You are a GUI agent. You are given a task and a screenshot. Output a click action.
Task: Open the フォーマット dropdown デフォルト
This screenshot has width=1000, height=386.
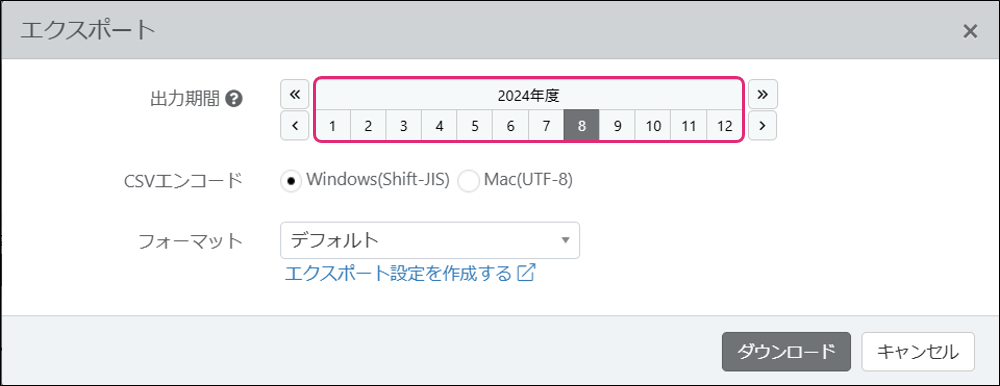click(430, 241)
